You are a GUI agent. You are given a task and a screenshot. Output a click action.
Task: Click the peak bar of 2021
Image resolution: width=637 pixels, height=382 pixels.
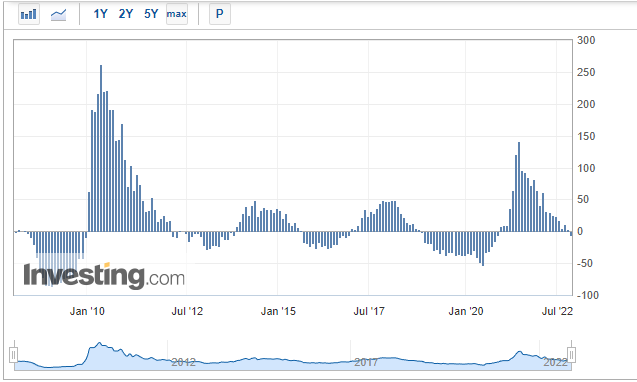(519, 187)
